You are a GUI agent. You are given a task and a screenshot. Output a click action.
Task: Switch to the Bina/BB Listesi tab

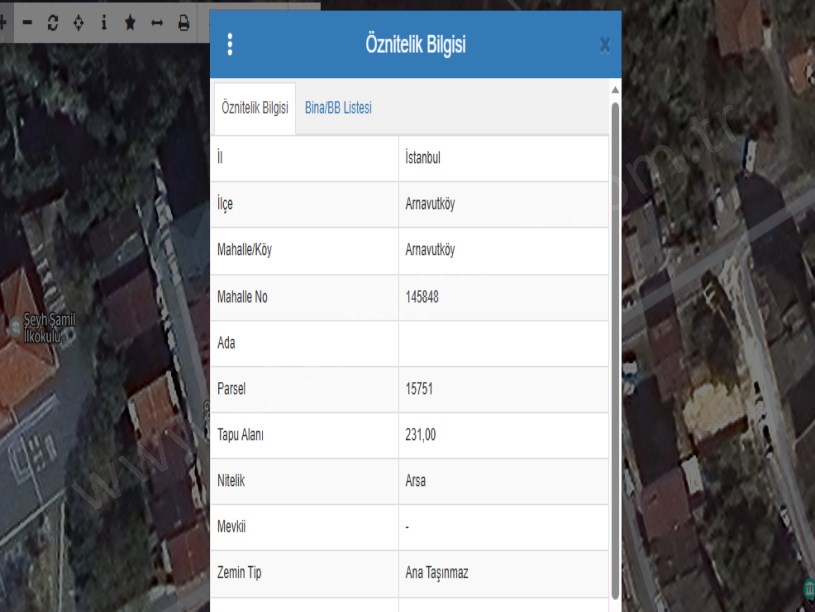click(x=338, y=108)
